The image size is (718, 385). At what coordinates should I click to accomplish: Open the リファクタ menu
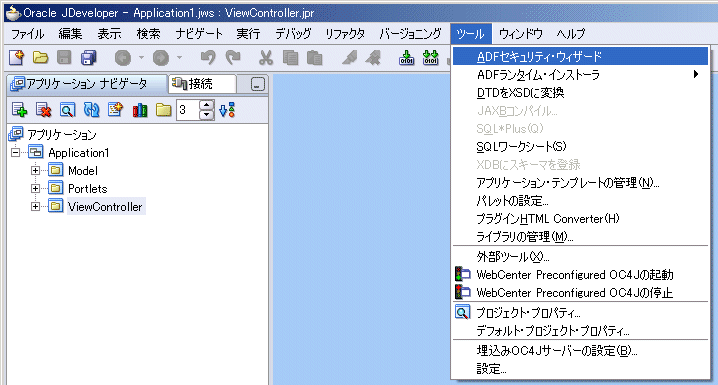click(x=345, y=34)
